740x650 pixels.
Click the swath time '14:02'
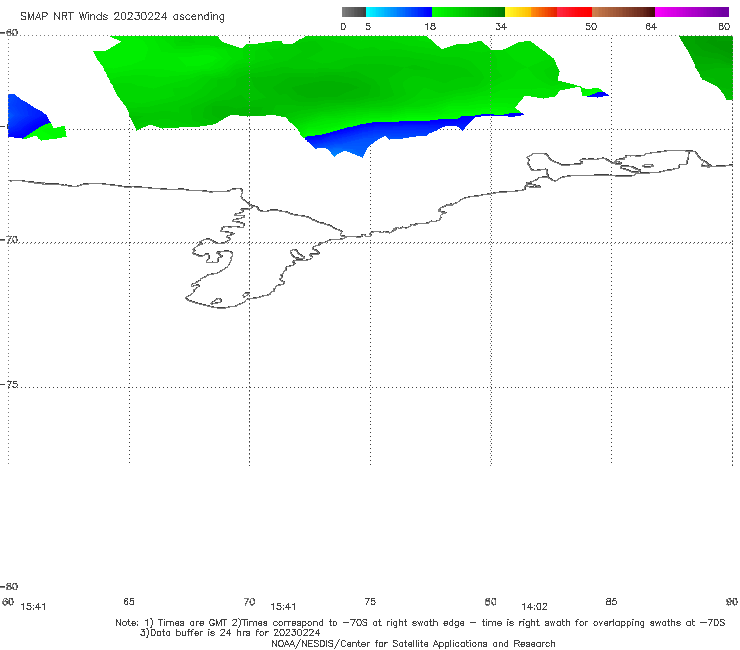tap(534, 607)
